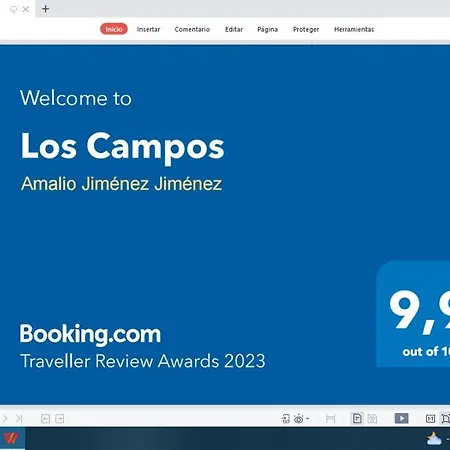Open the Editar menu tab
The image size is (450, 450).
tap(234, 29)
